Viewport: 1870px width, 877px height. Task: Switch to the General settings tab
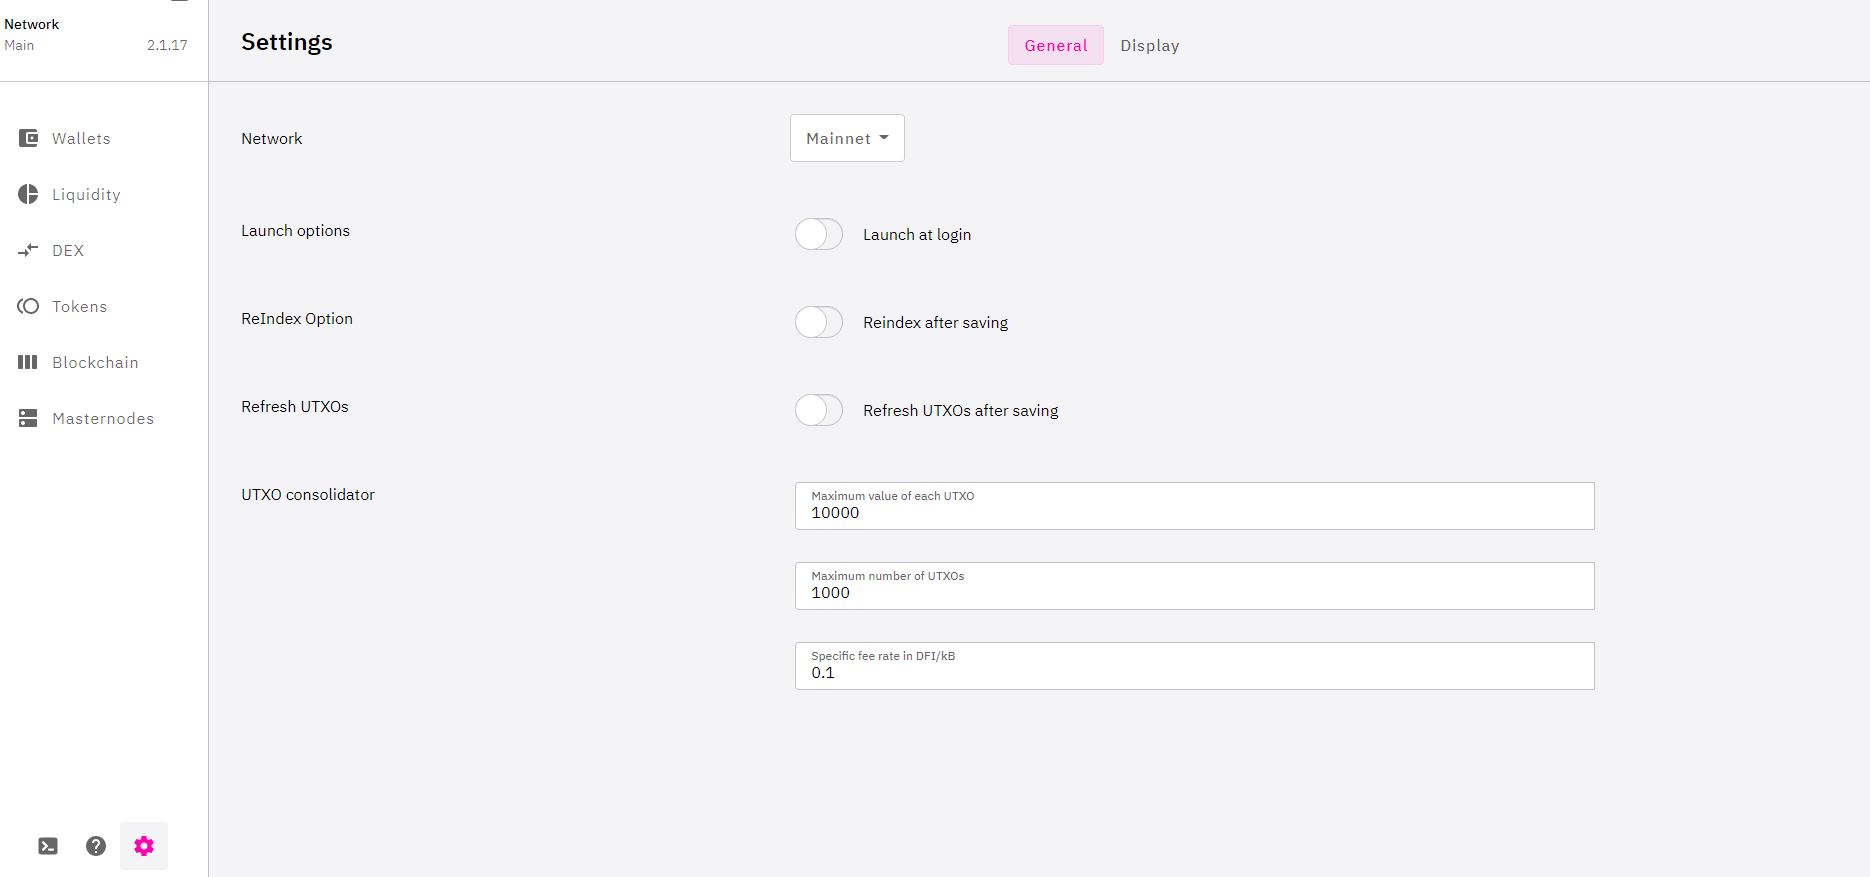pyautogui.click(x=1056, y=45)
